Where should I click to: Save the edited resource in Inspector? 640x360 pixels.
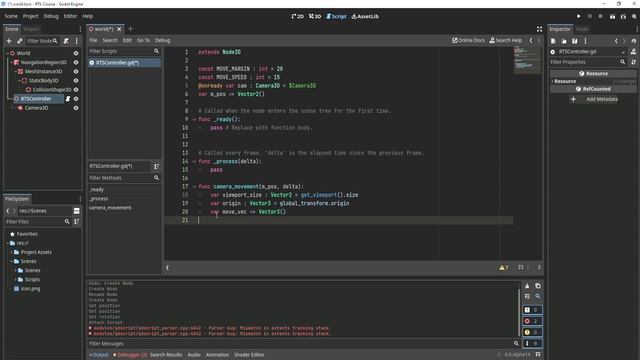tap(574, 41)
